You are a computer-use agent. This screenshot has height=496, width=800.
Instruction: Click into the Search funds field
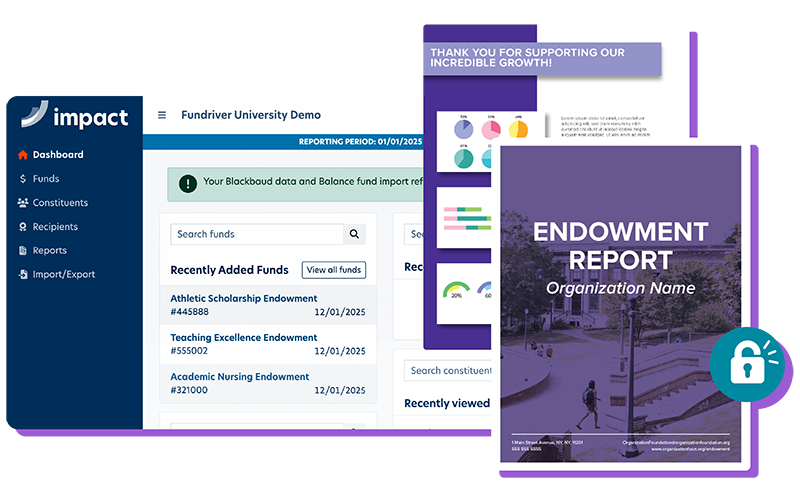(256, 234)
